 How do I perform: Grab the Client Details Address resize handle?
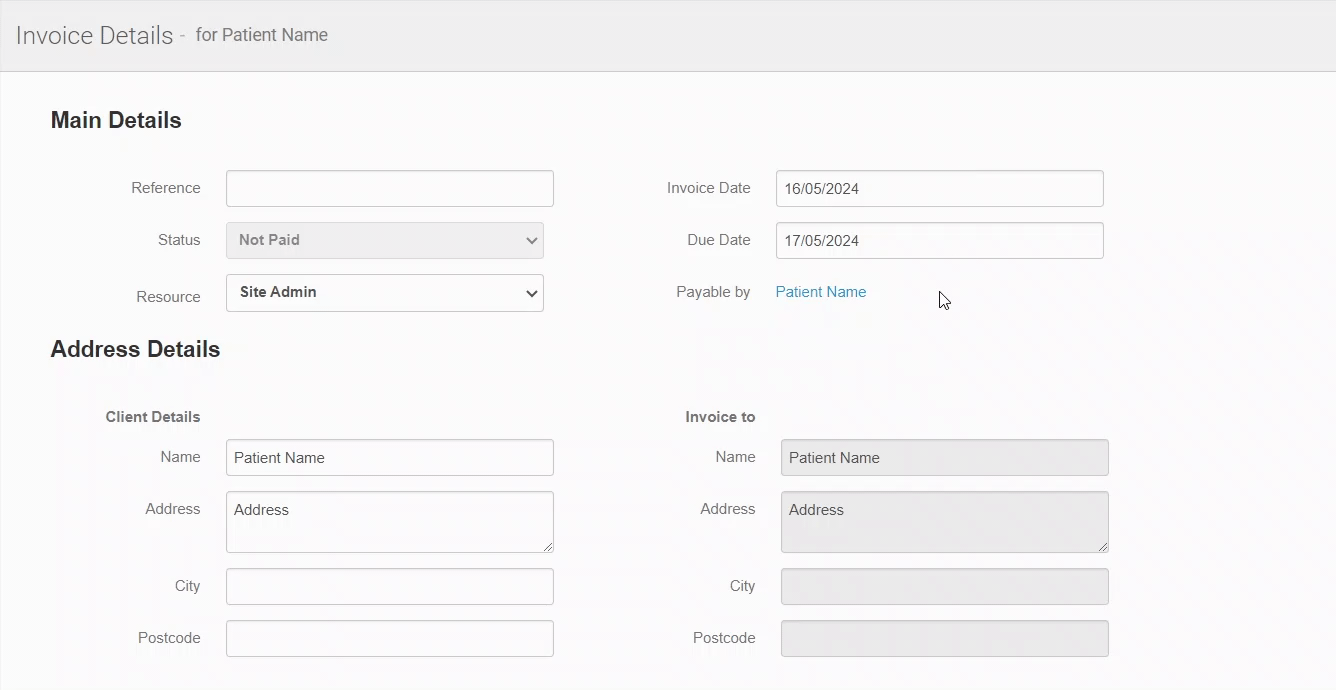coord(548,547)
